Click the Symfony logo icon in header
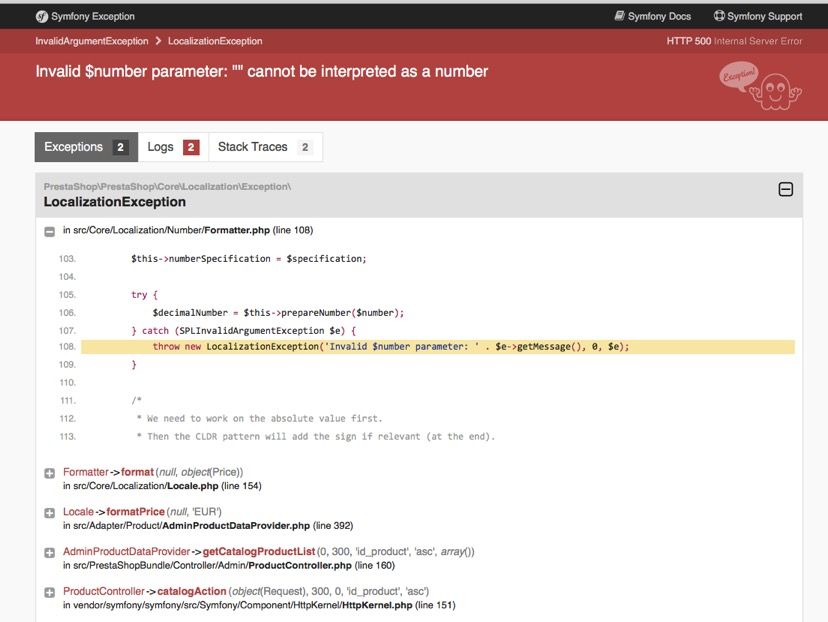This screenshot has width=828, height=622. coord(42,16)
